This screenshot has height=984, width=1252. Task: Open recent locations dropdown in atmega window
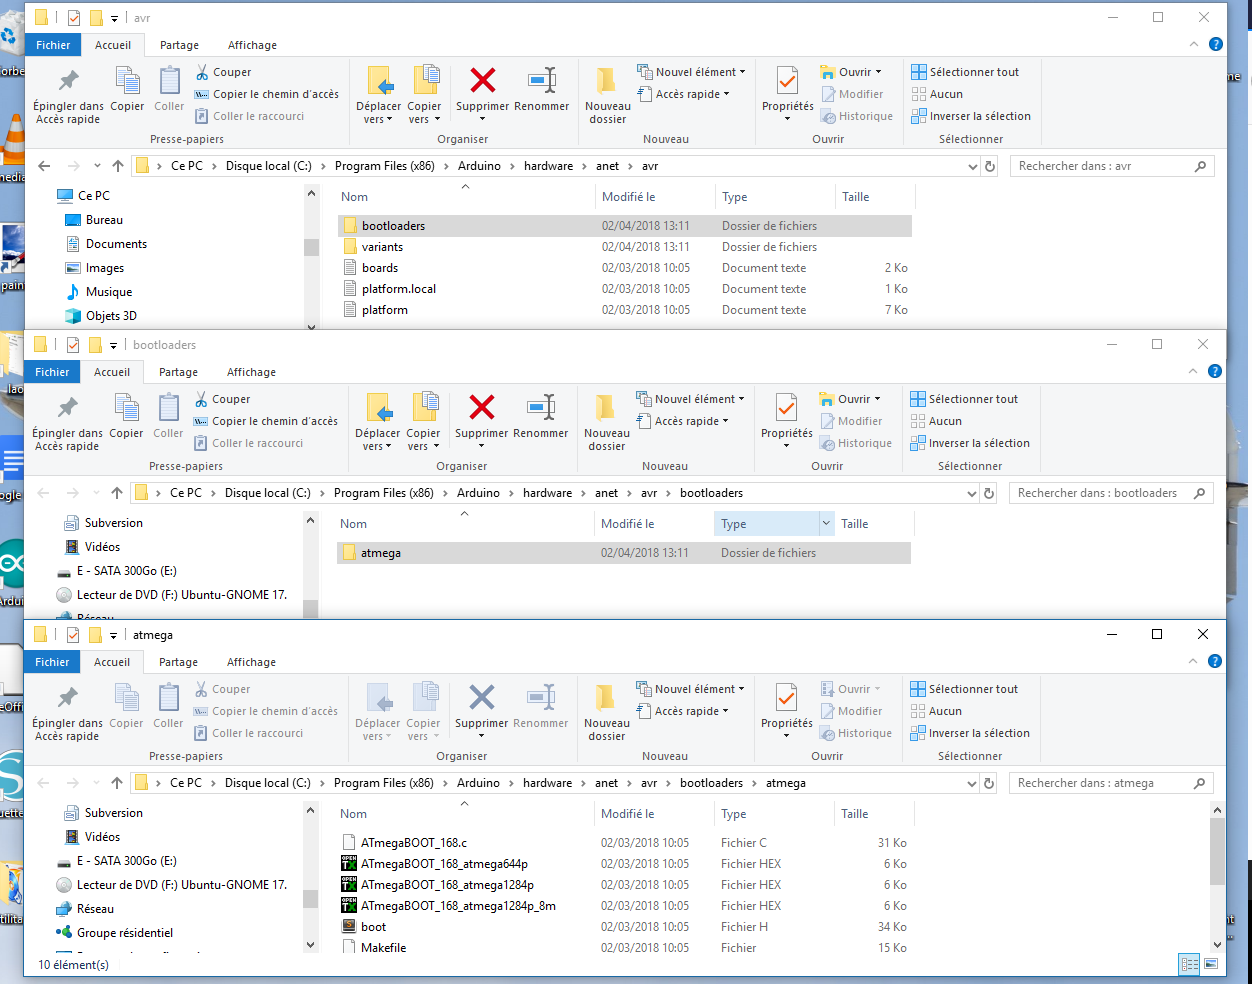[96, 783]
